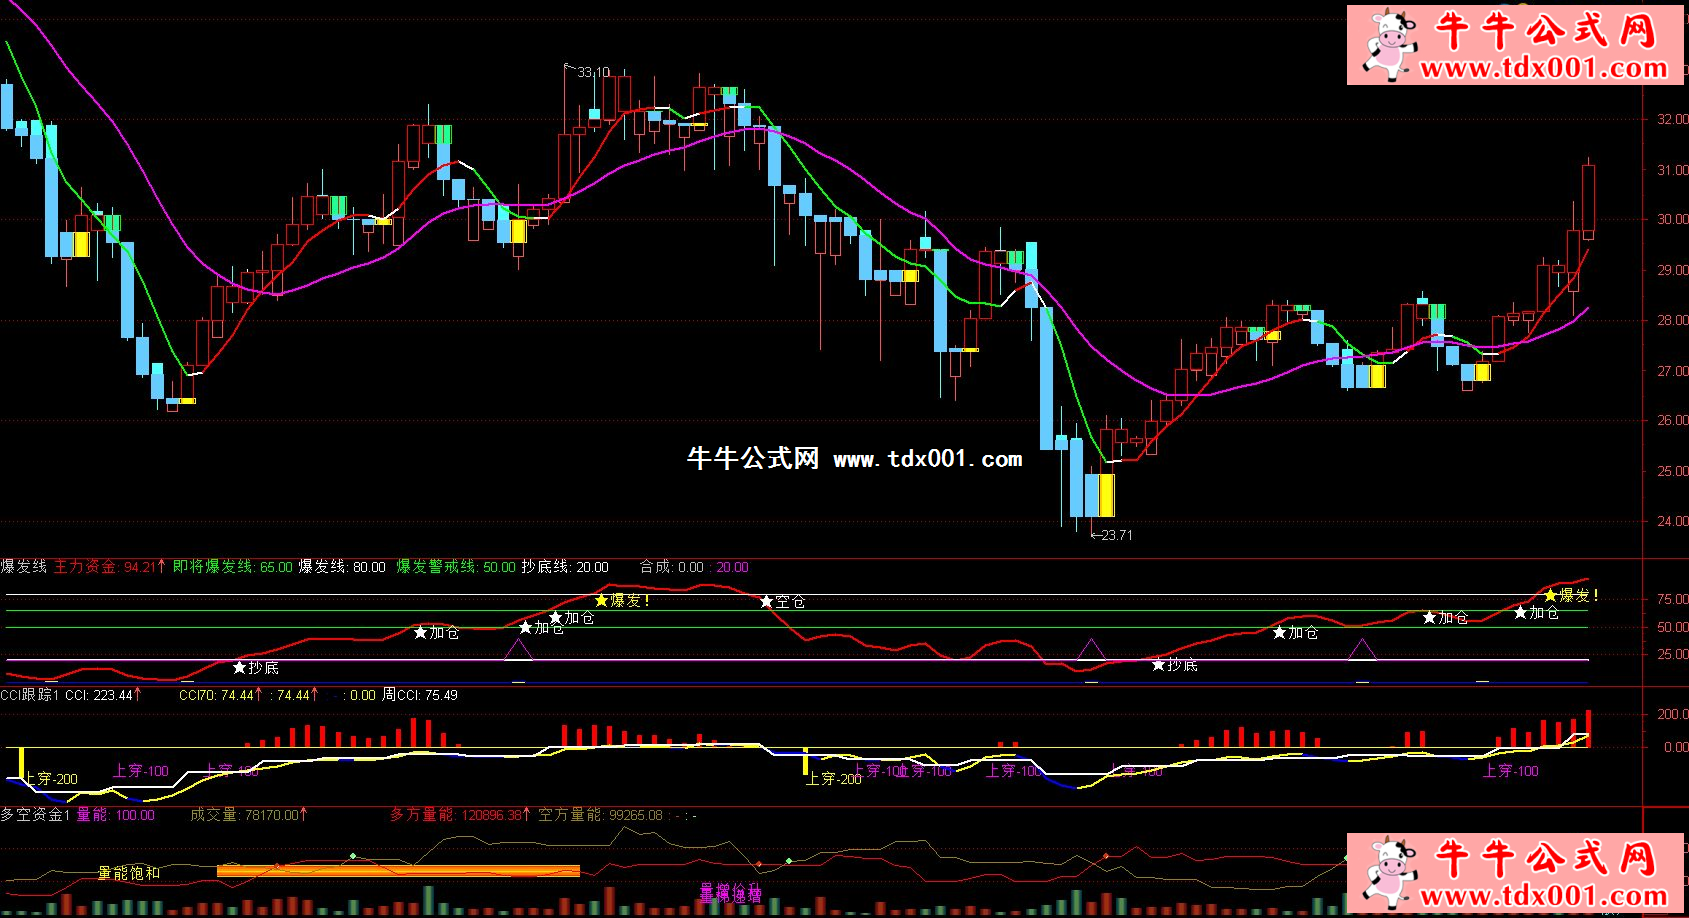Screen dimensions: 1689x918
Task: Select the 量能饱和 yellow label
Action: [128, 873]
